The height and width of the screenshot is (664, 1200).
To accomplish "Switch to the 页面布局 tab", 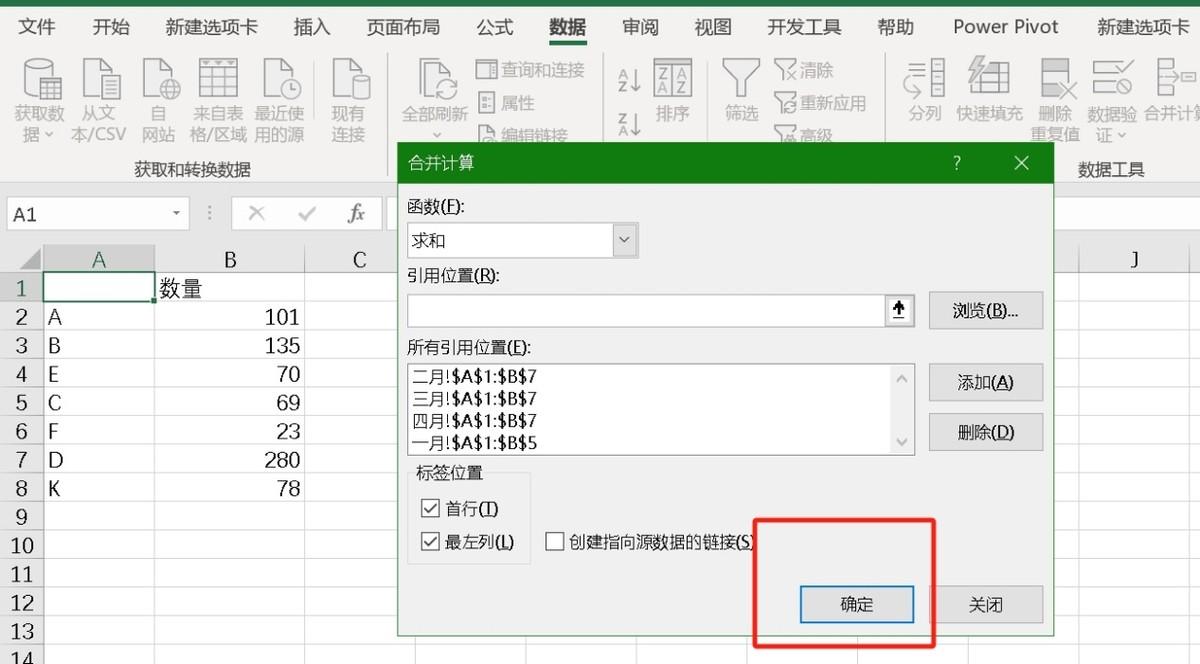I will coord(403,27).
